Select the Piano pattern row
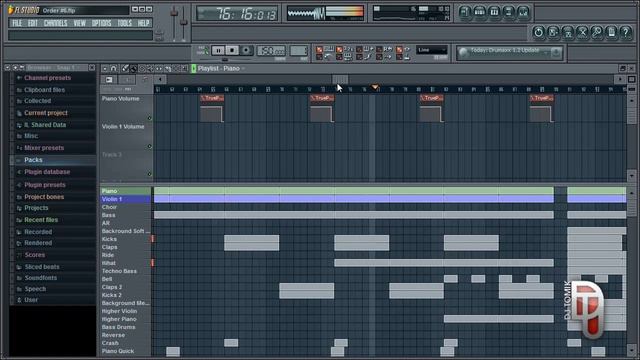The image size is (640, 360). click(125, 191)
